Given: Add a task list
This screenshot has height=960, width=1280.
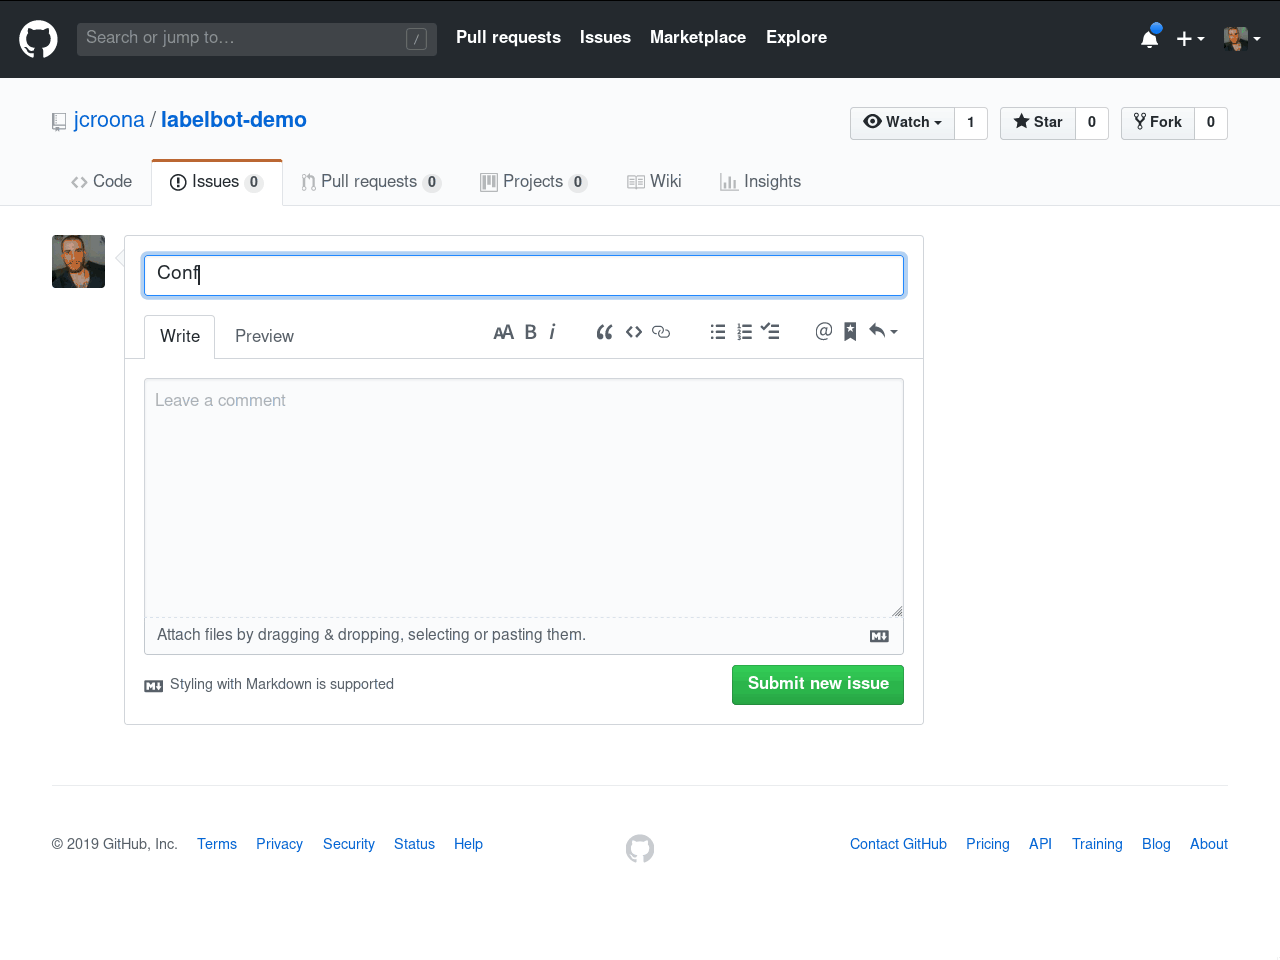Looking at the screenshot, I should click(770, 331).
